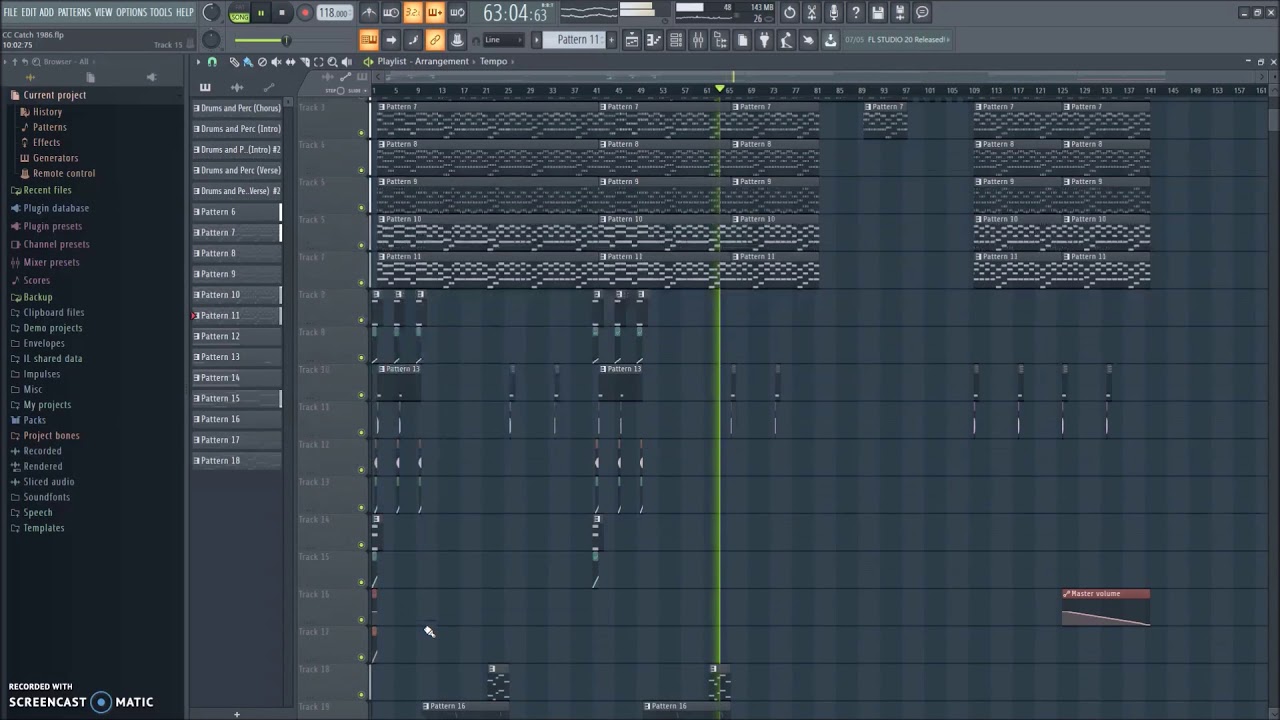
Task: Toggle the link knobs chain button
Action: (x=435, y=40)
